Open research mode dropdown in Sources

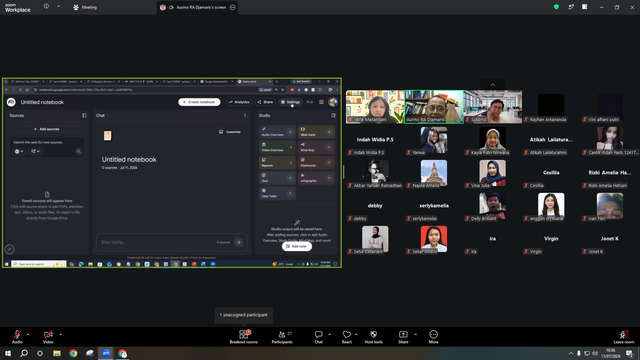coord(36,151)
